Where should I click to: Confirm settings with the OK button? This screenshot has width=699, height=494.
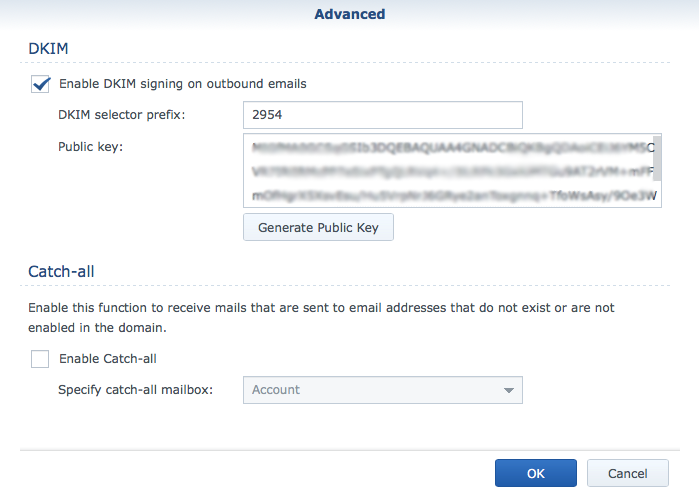[535, 473]
